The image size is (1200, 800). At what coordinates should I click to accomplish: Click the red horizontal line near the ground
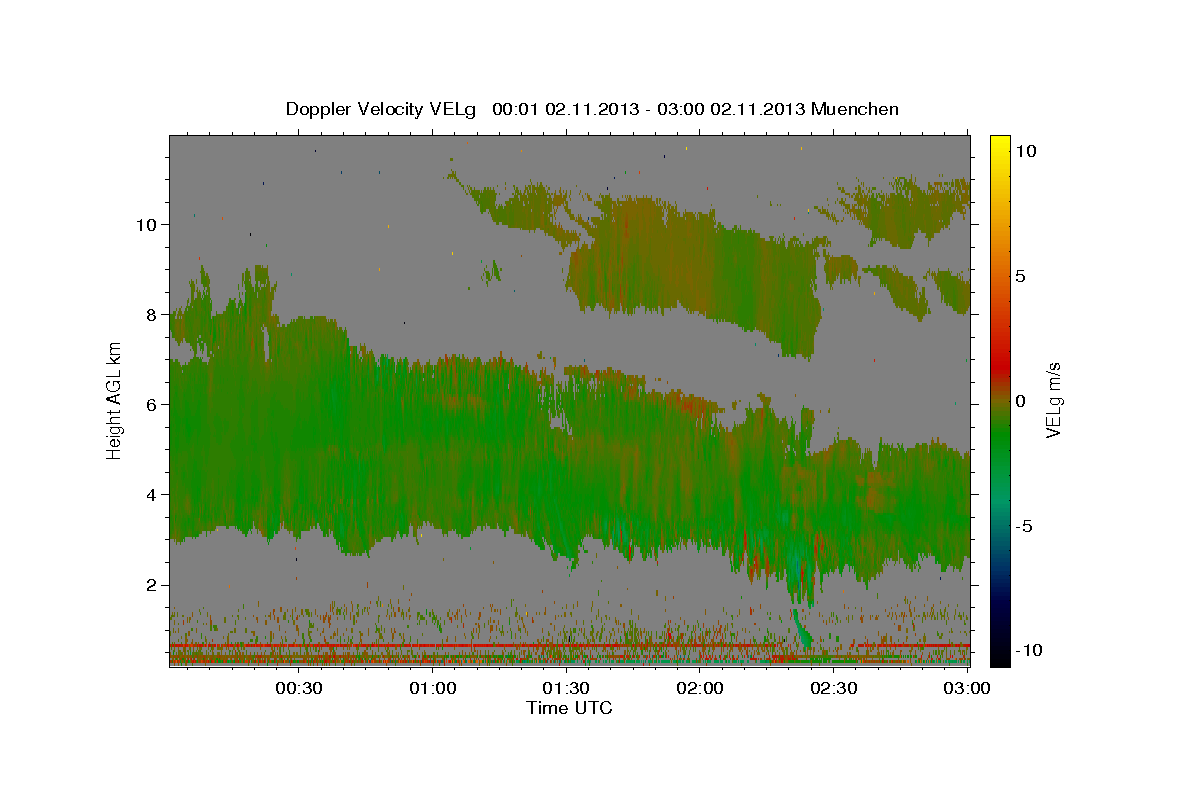(569, 646)
